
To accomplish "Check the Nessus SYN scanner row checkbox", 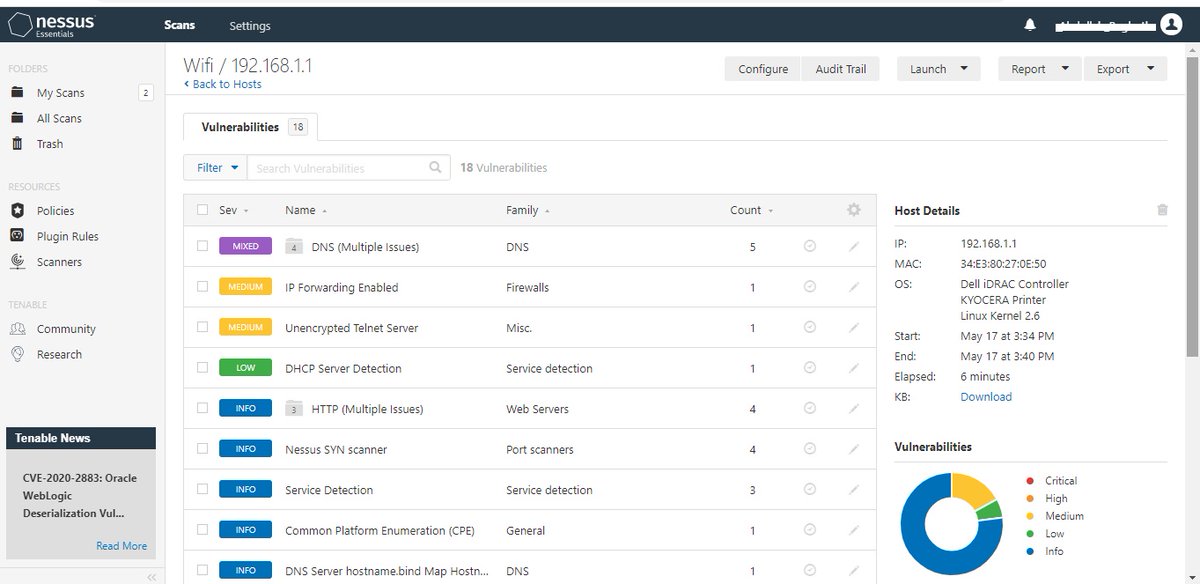I will click(x=203, y=449).
